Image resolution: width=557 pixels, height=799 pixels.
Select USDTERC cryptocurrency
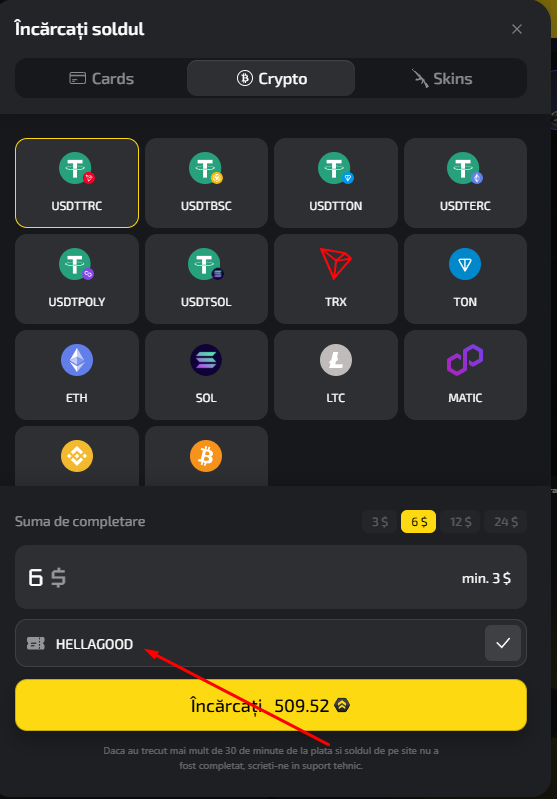tap(465, 183)
